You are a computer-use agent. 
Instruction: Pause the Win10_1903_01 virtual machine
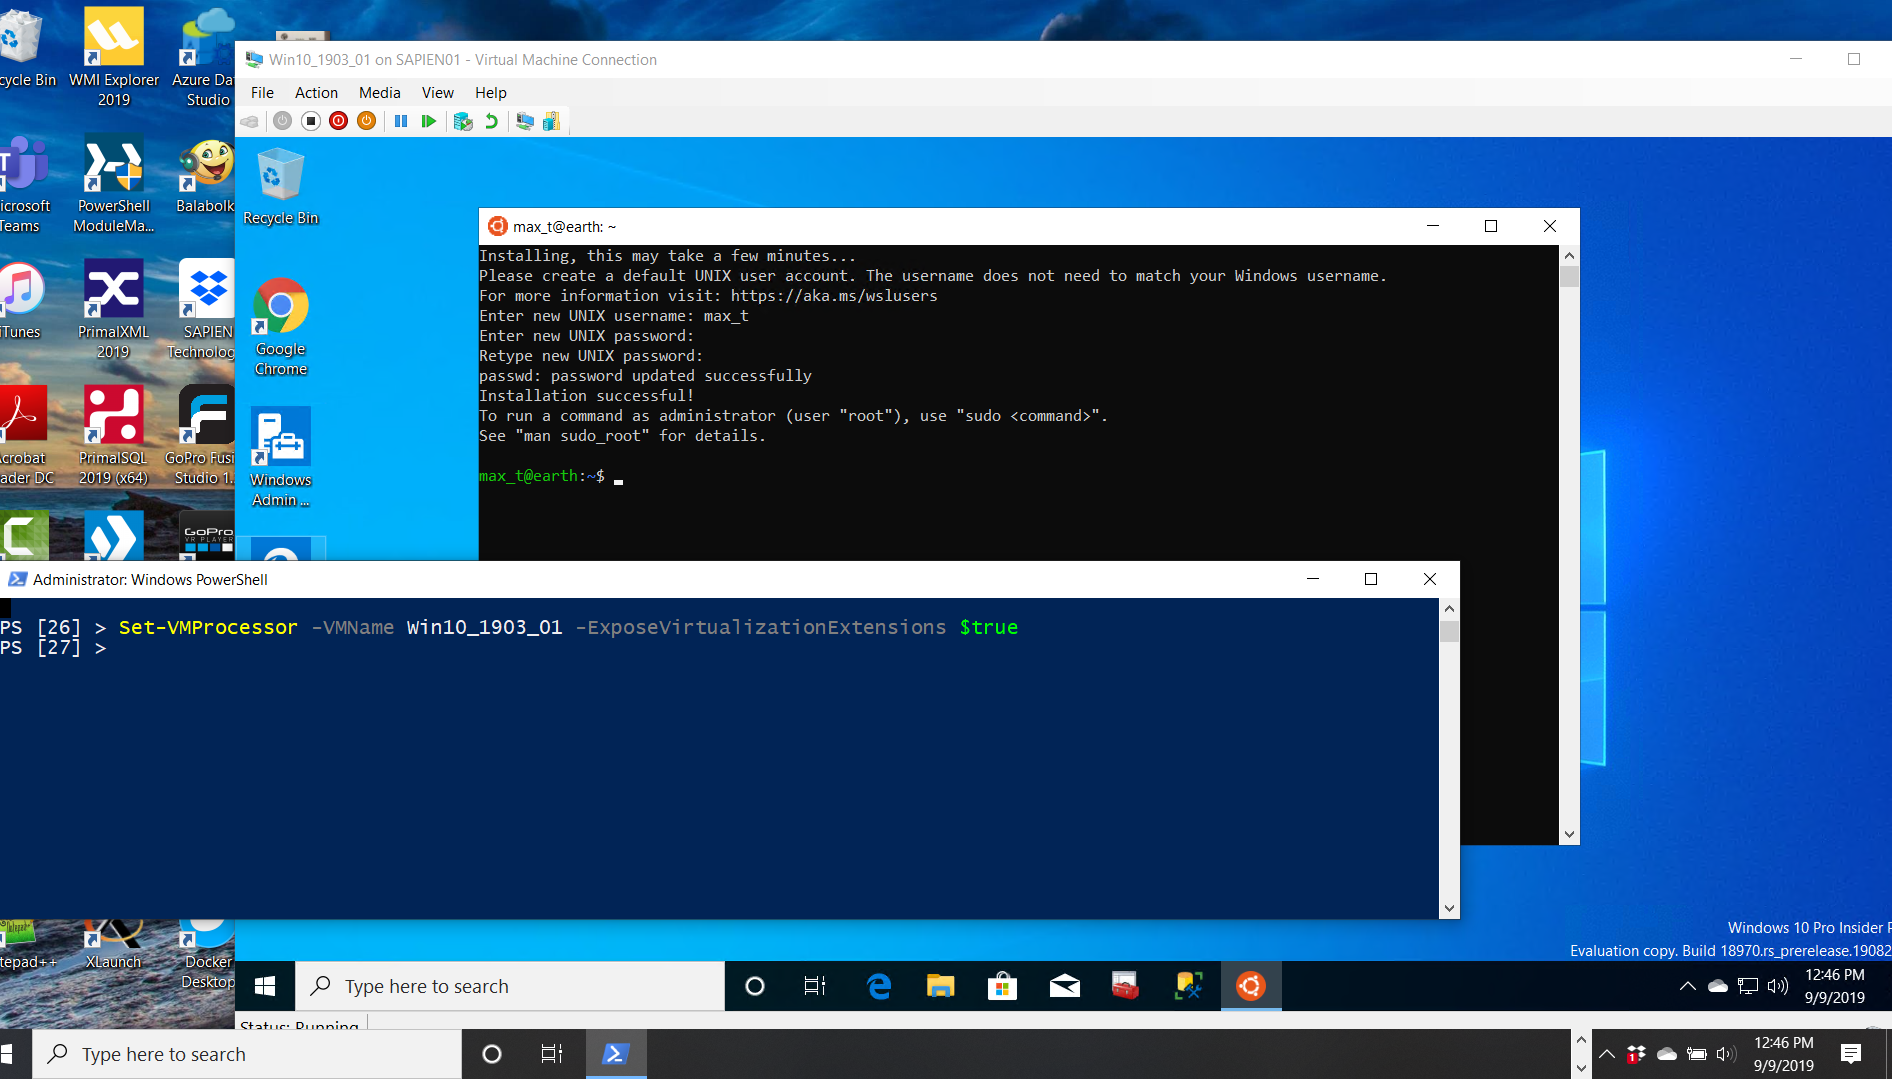pos(401,121)
